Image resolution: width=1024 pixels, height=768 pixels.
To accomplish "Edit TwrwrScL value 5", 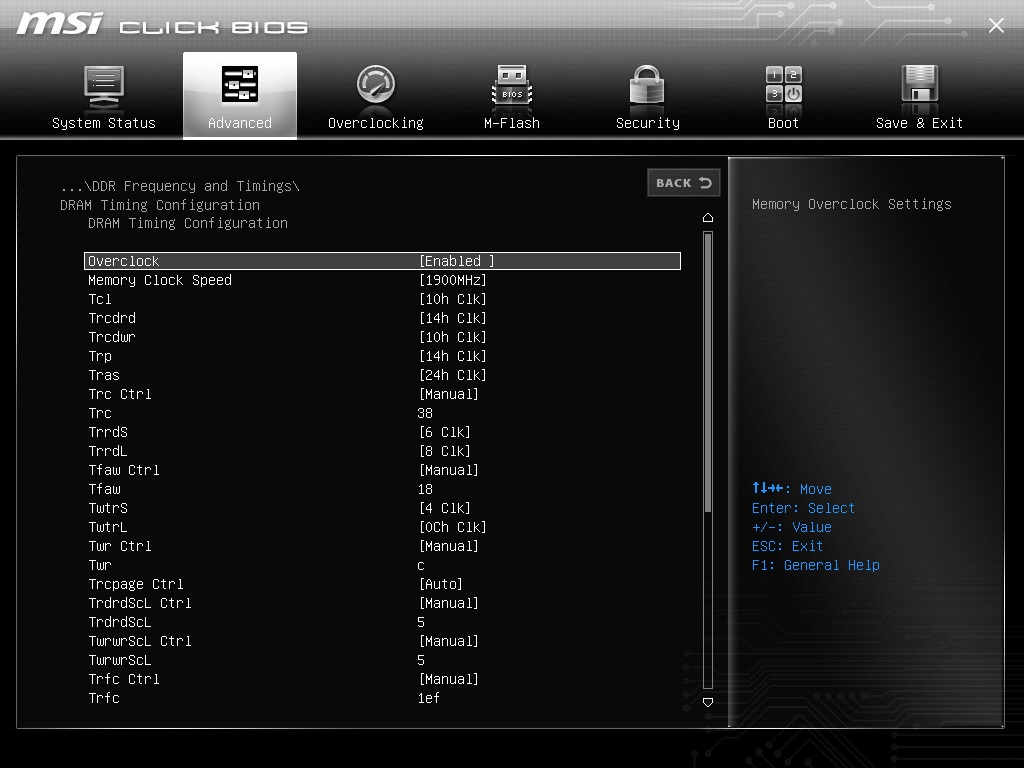I will (x=421, y=660).
